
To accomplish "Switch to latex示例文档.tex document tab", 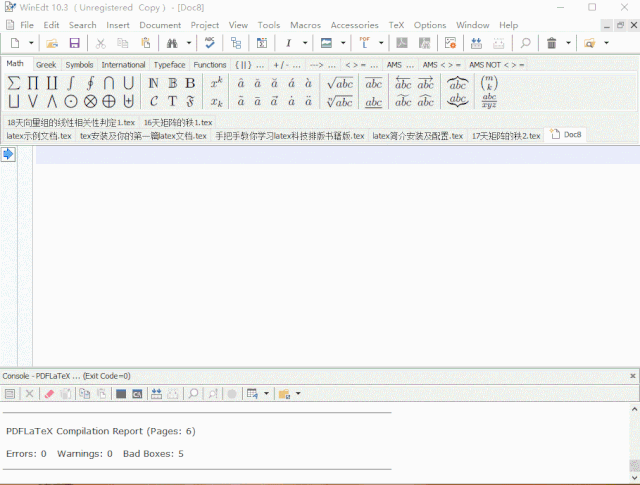I will click(x=39, y=135).
